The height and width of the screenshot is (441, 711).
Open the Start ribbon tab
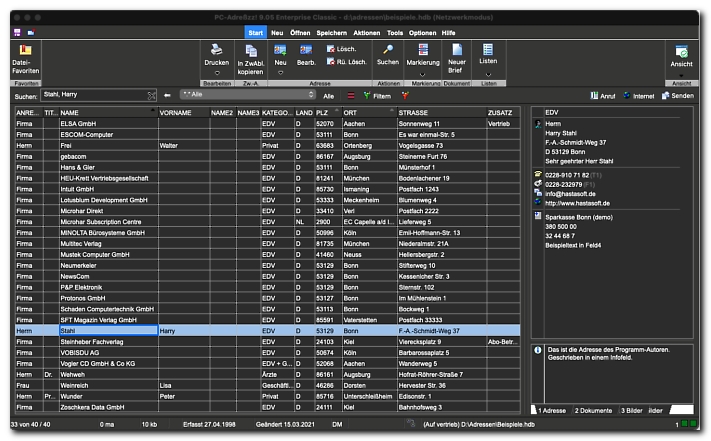255,33
